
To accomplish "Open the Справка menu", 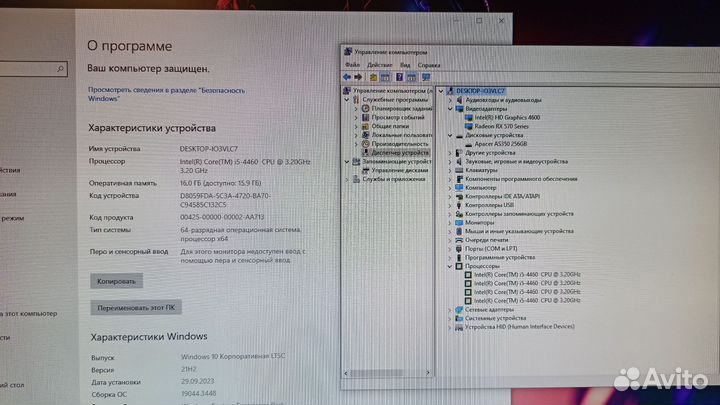I will tap(429, 65).
